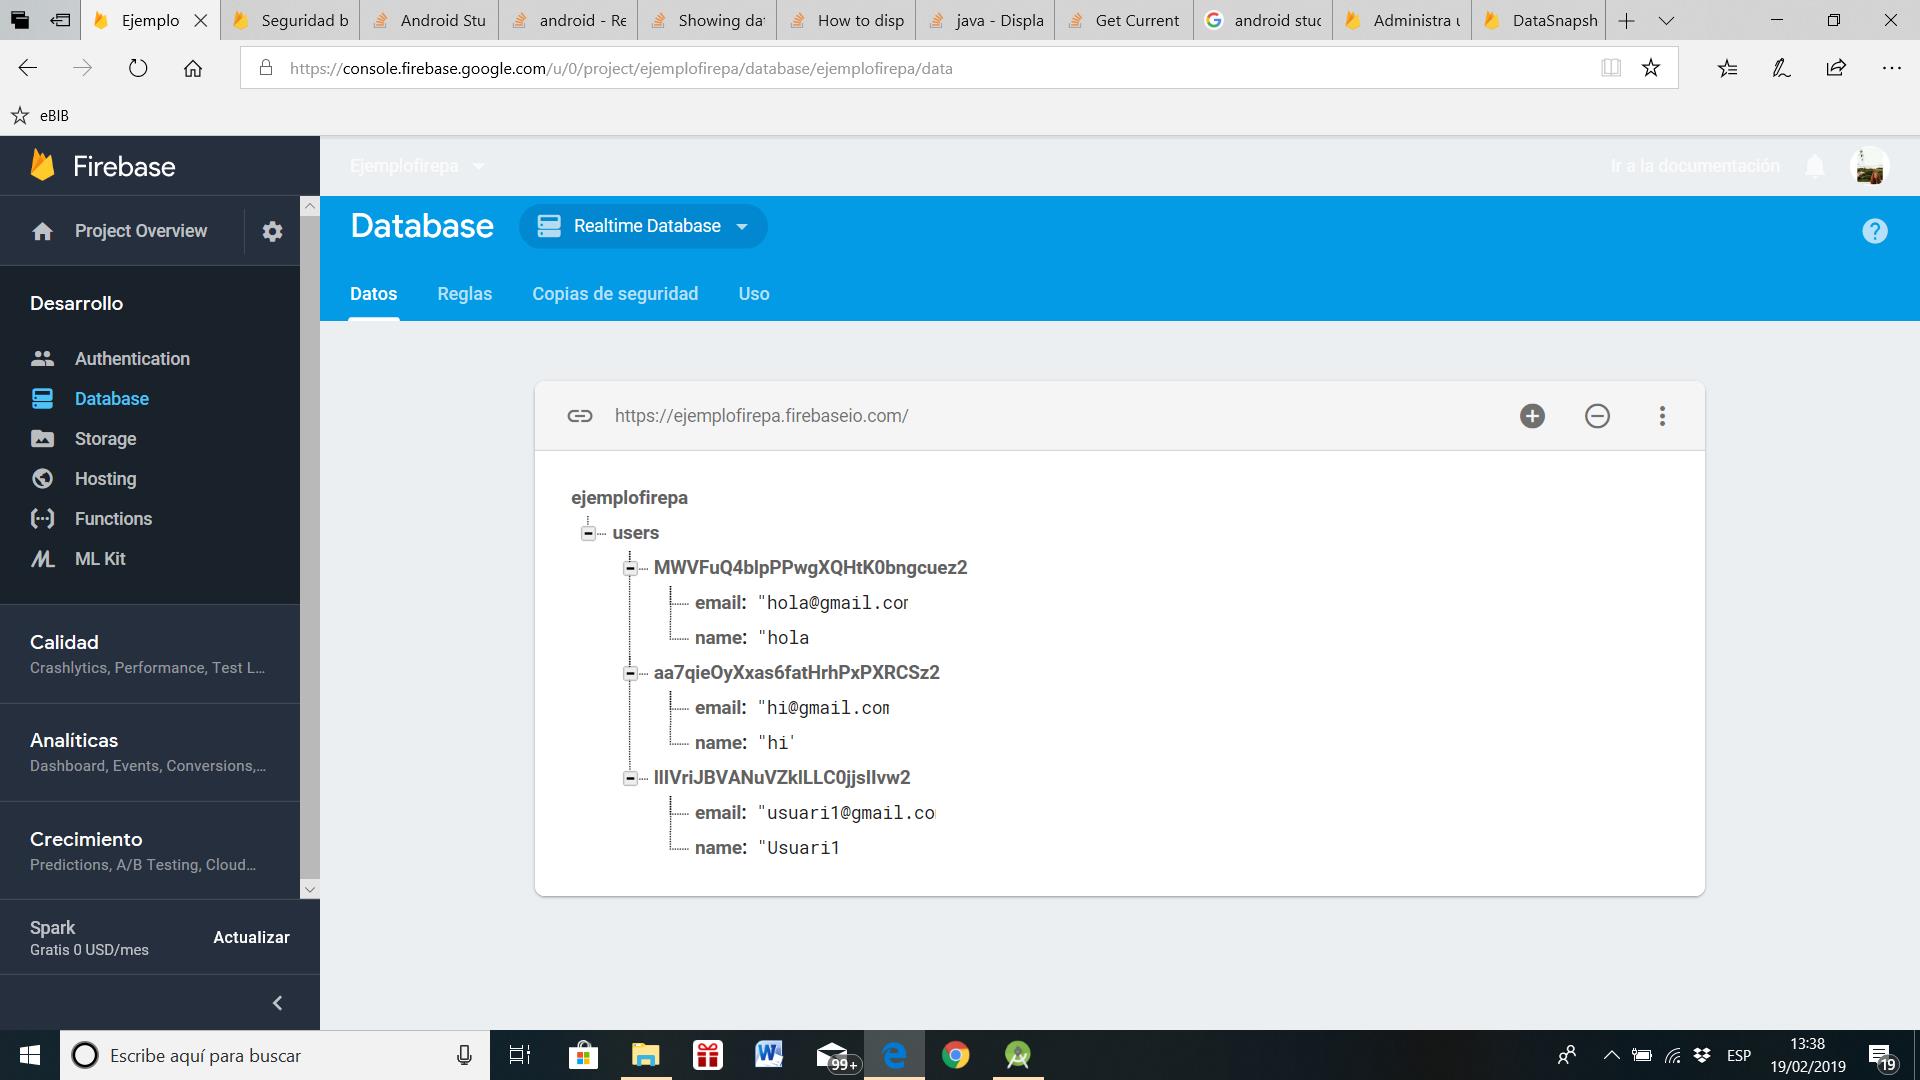Click the Project Overview settings gear
The height and width of the screenshot is (1080, 1920).
tap(272, 231)
